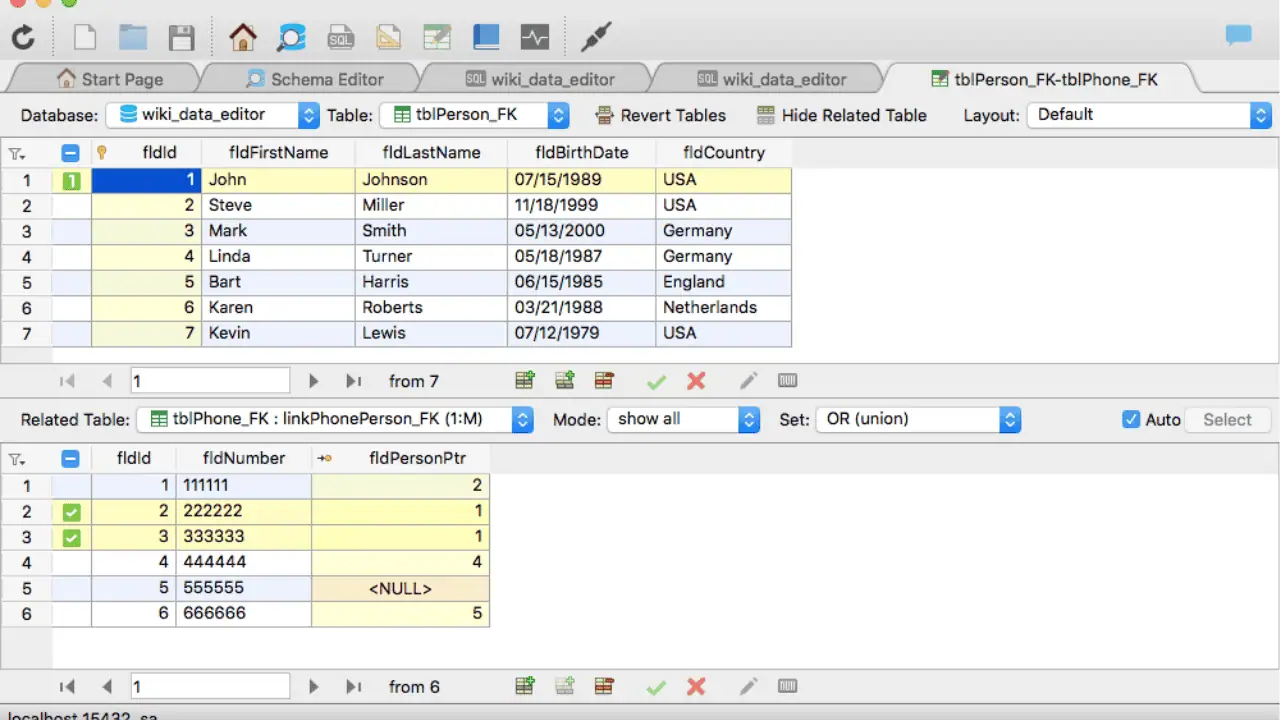The image size is (1280, 720).
Task: Click the connection plug icon
Action: [596, 38]
